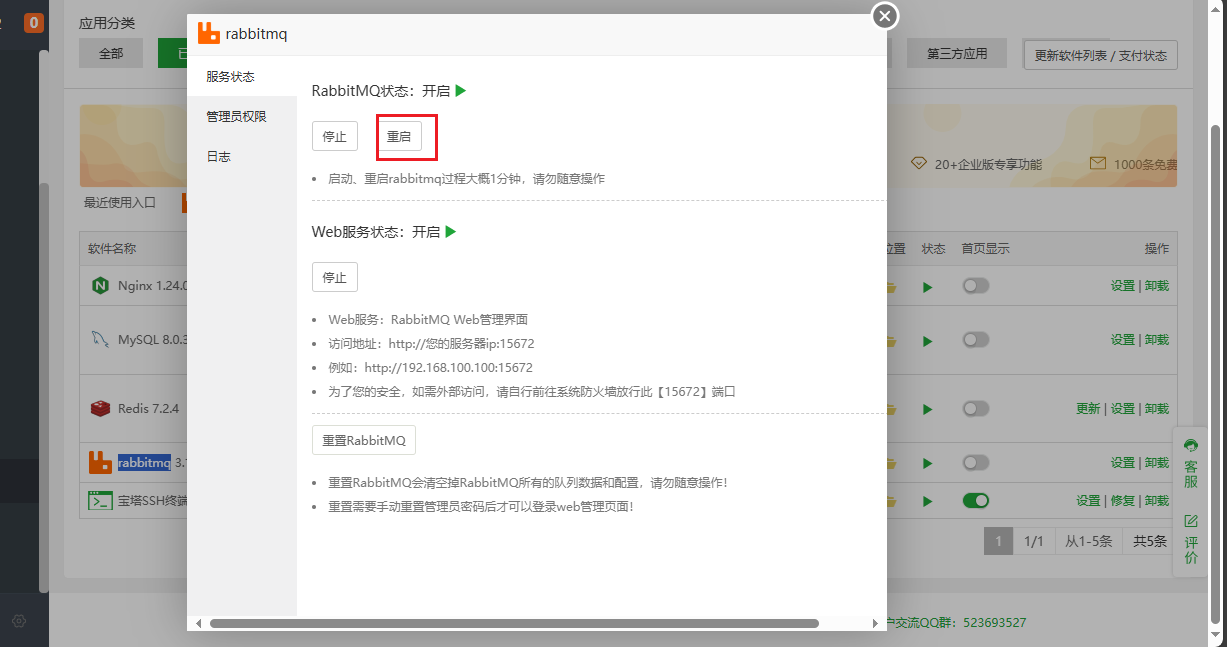Open 设置 for the Nginx row
Screen dimensions: 1227x647
coord(1122,286)
